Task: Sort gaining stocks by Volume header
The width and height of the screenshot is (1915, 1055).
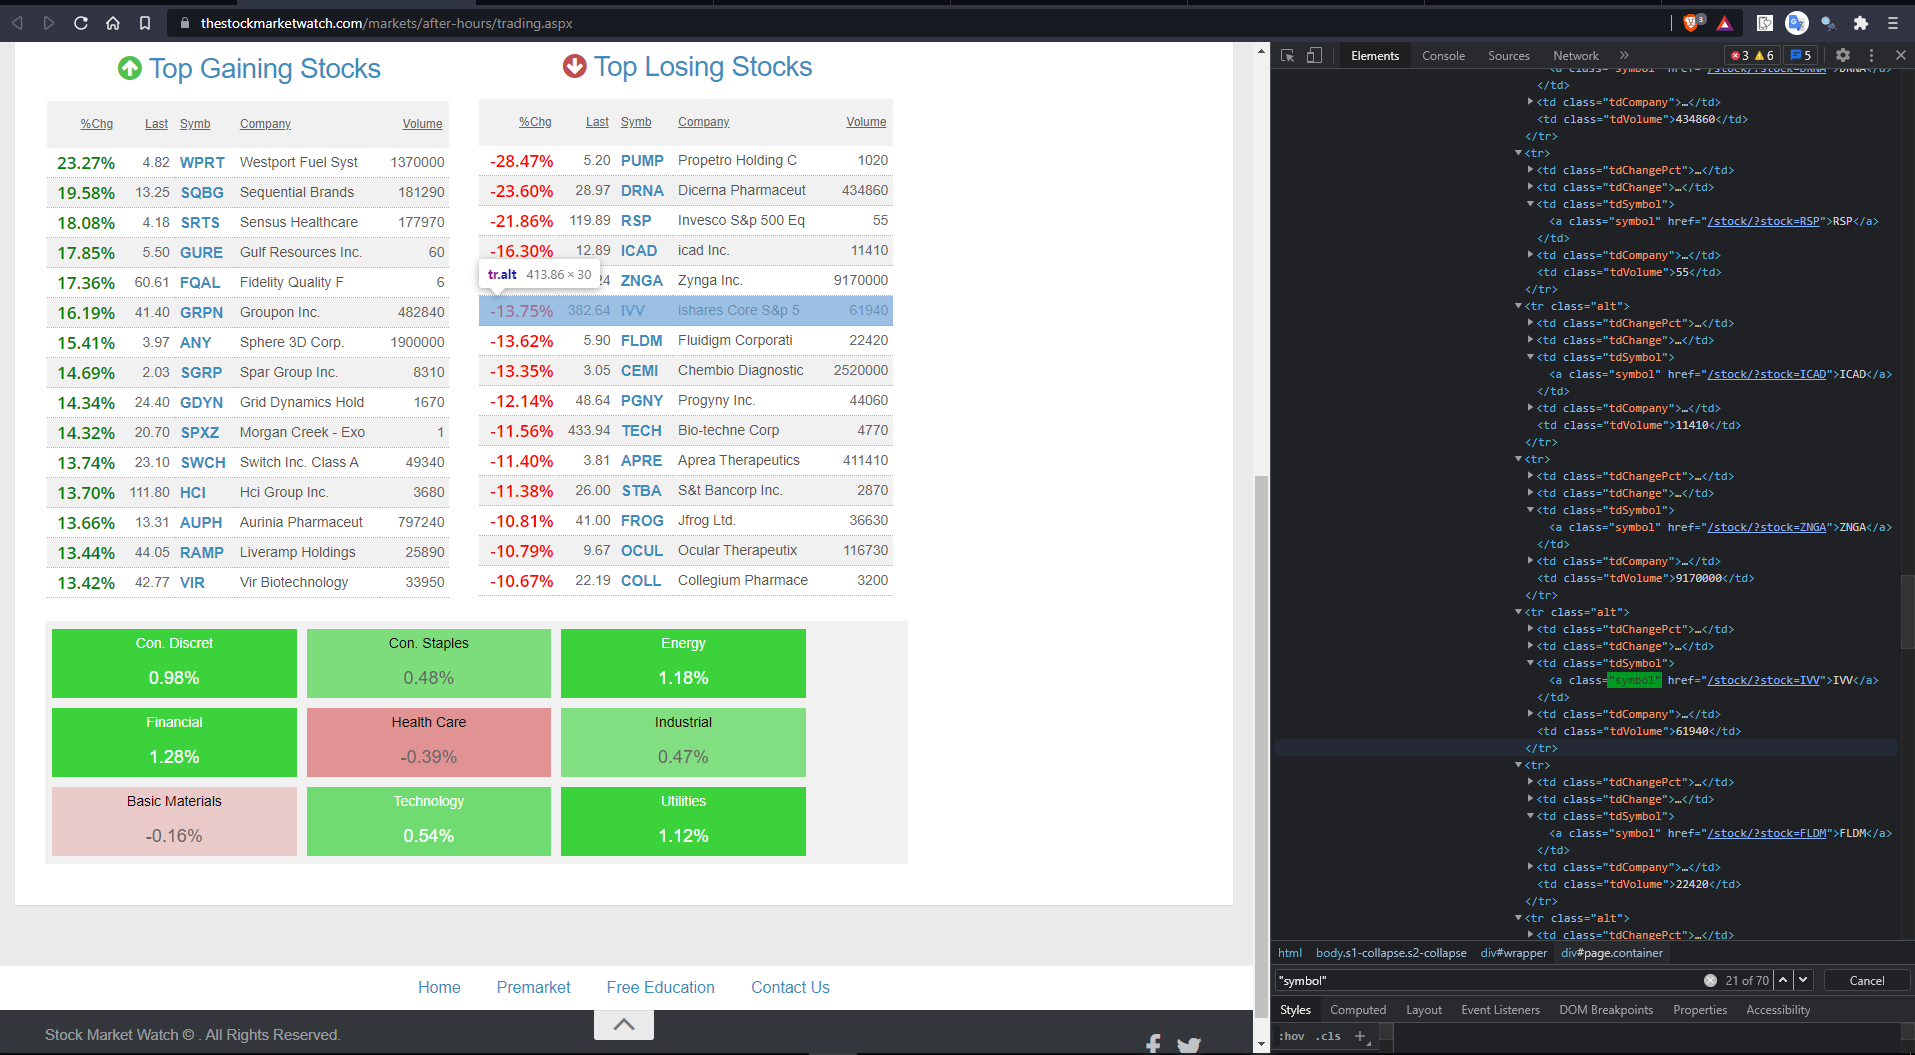Action: [422, 124]
